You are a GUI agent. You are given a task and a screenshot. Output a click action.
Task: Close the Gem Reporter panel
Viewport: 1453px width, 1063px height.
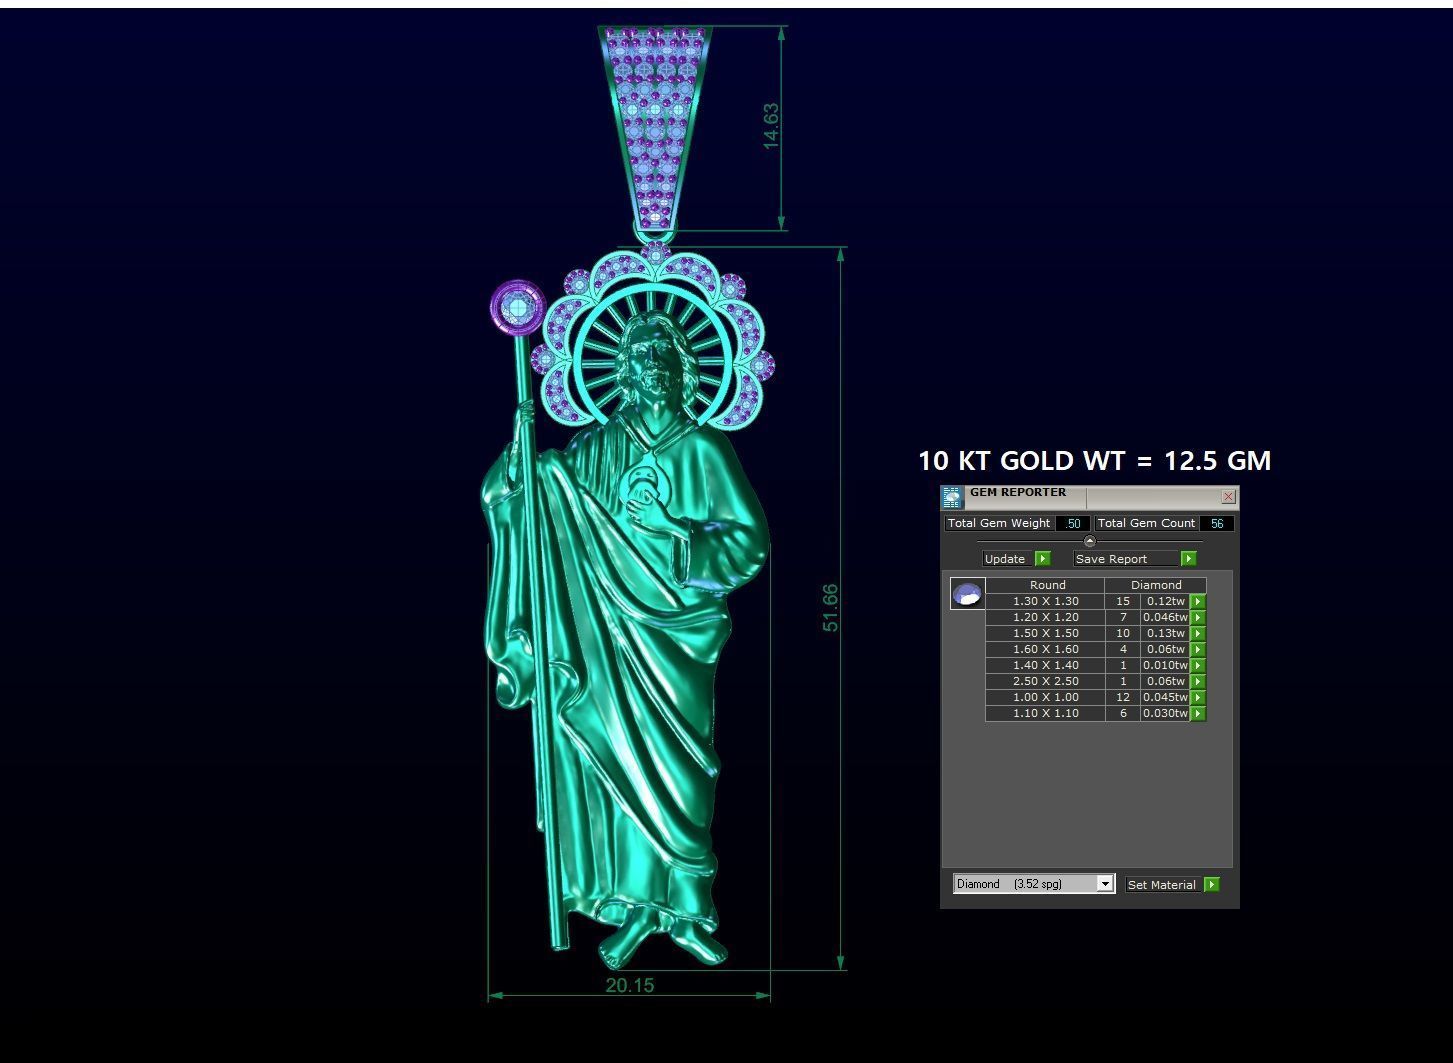[1229, 497]
